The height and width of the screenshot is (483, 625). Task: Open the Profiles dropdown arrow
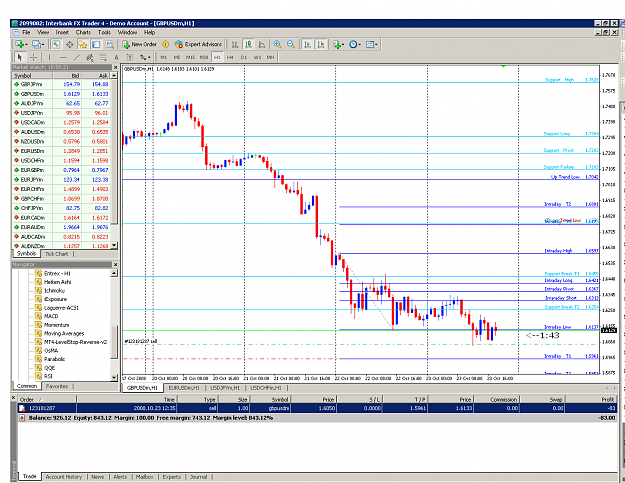[43, 44]
